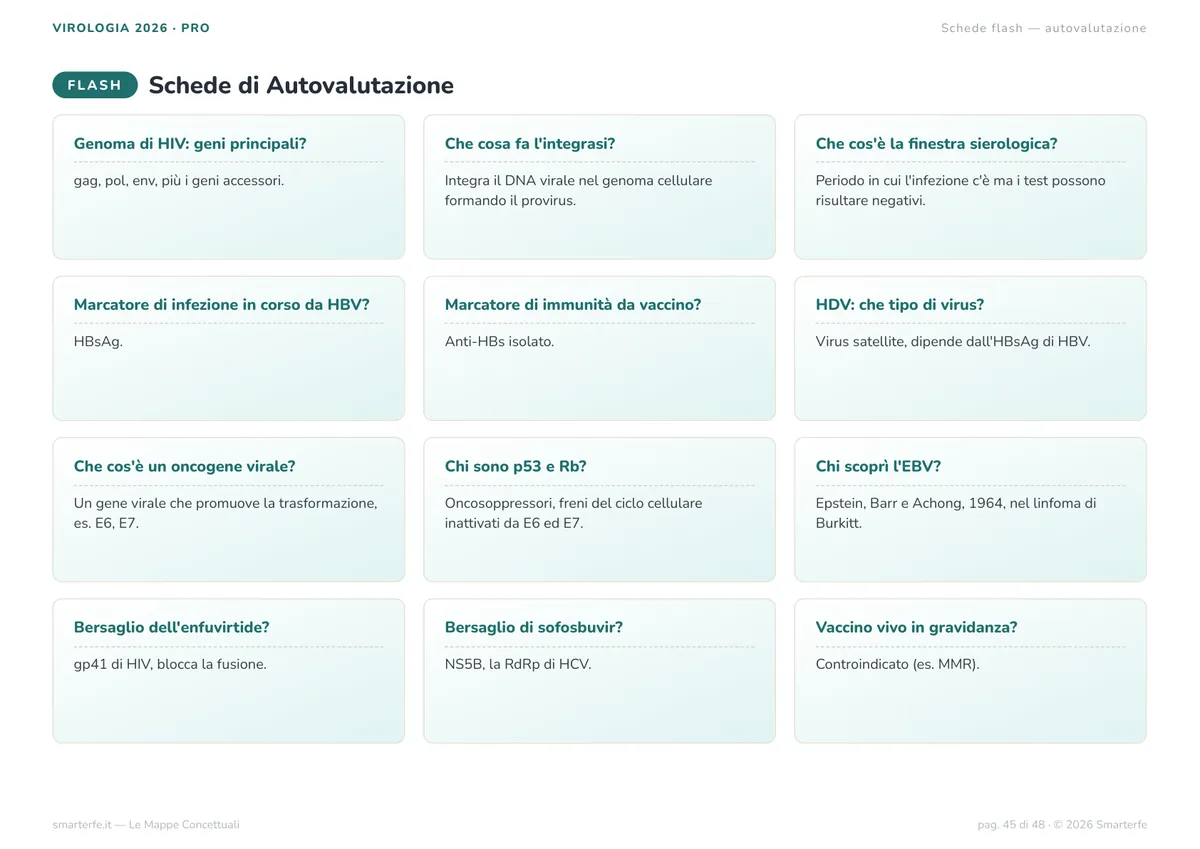Select the question "Bersaglio di sofosbuvir?"

point(534,628)
